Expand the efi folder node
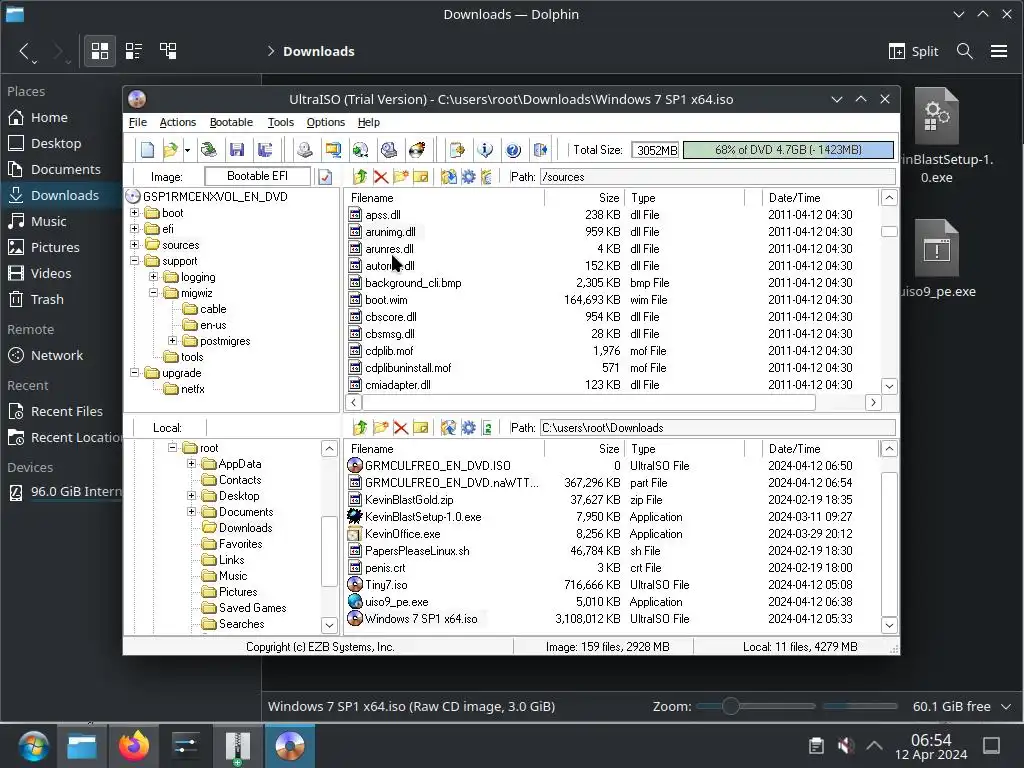Image resolution: width=1024 pixels, height=768 pixels. (x=134, y=229)
